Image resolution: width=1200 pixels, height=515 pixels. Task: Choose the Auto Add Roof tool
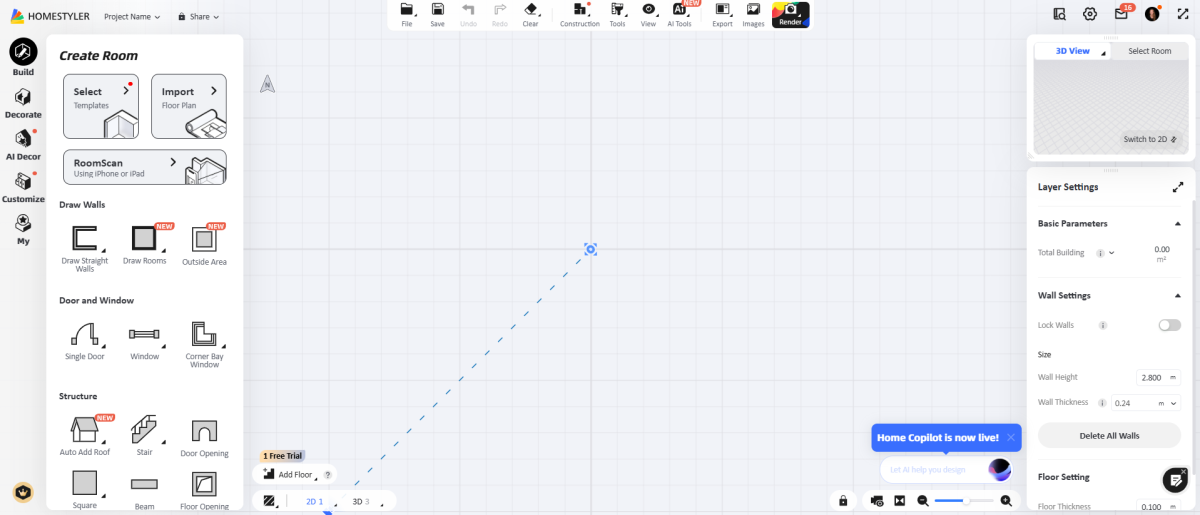tap(85, 437)
